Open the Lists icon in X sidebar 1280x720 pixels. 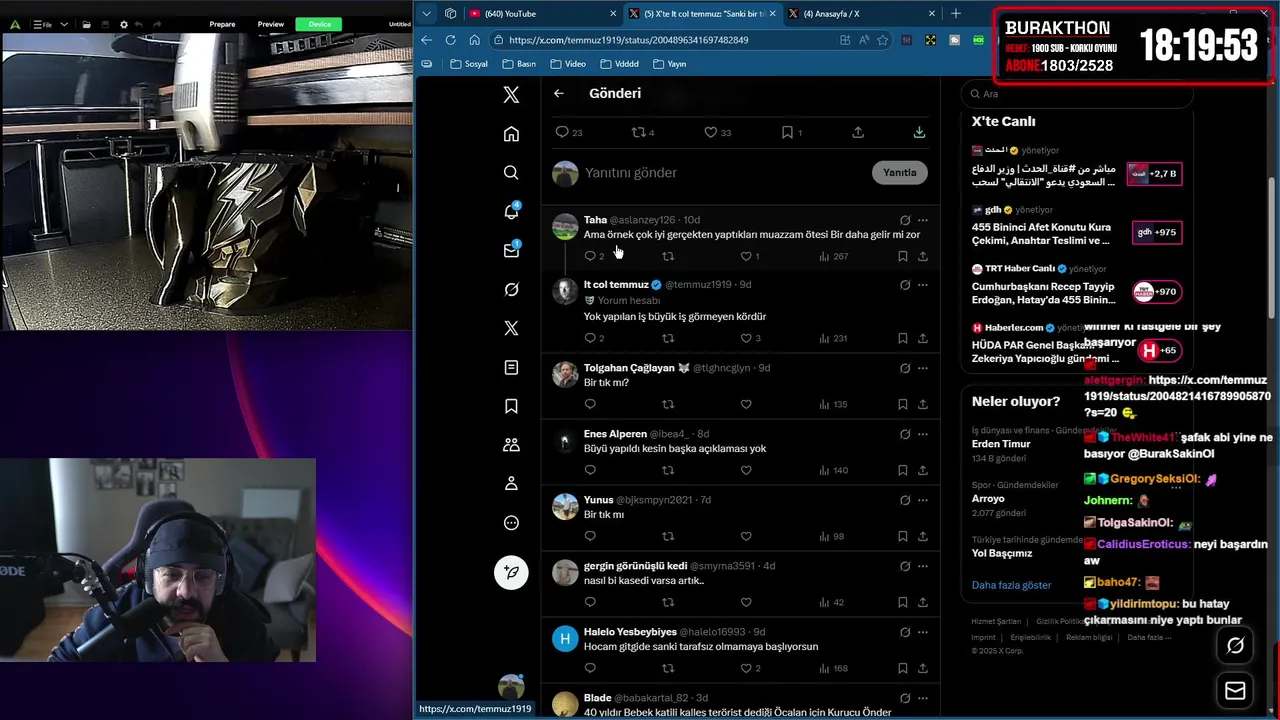[511, 367]
